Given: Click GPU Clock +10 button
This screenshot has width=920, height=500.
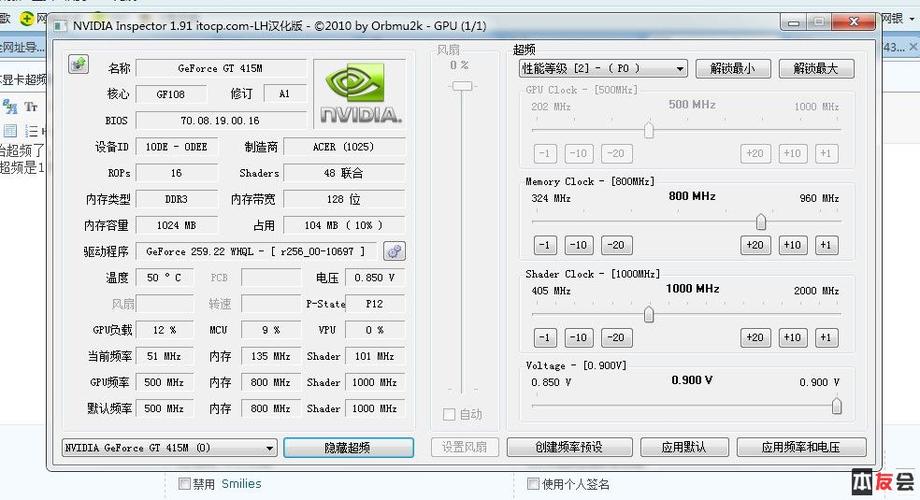Looking at the screenshot, I should (x=793, y=154).
